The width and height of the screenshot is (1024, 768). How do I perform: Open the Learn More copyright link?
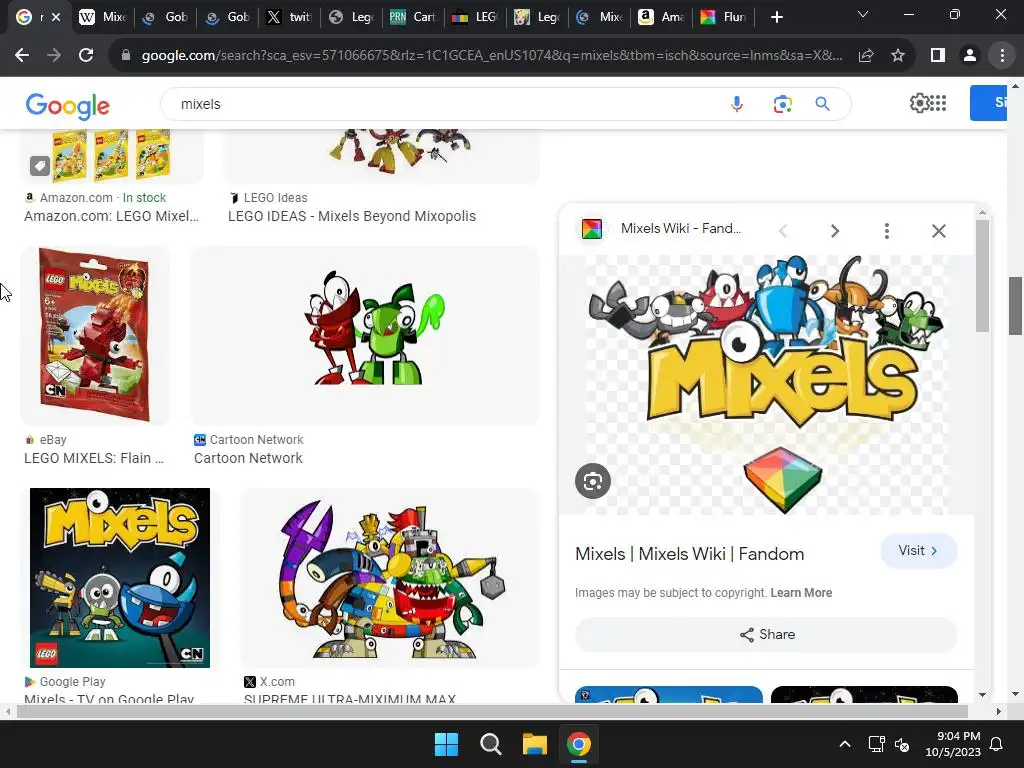[801, 592]
